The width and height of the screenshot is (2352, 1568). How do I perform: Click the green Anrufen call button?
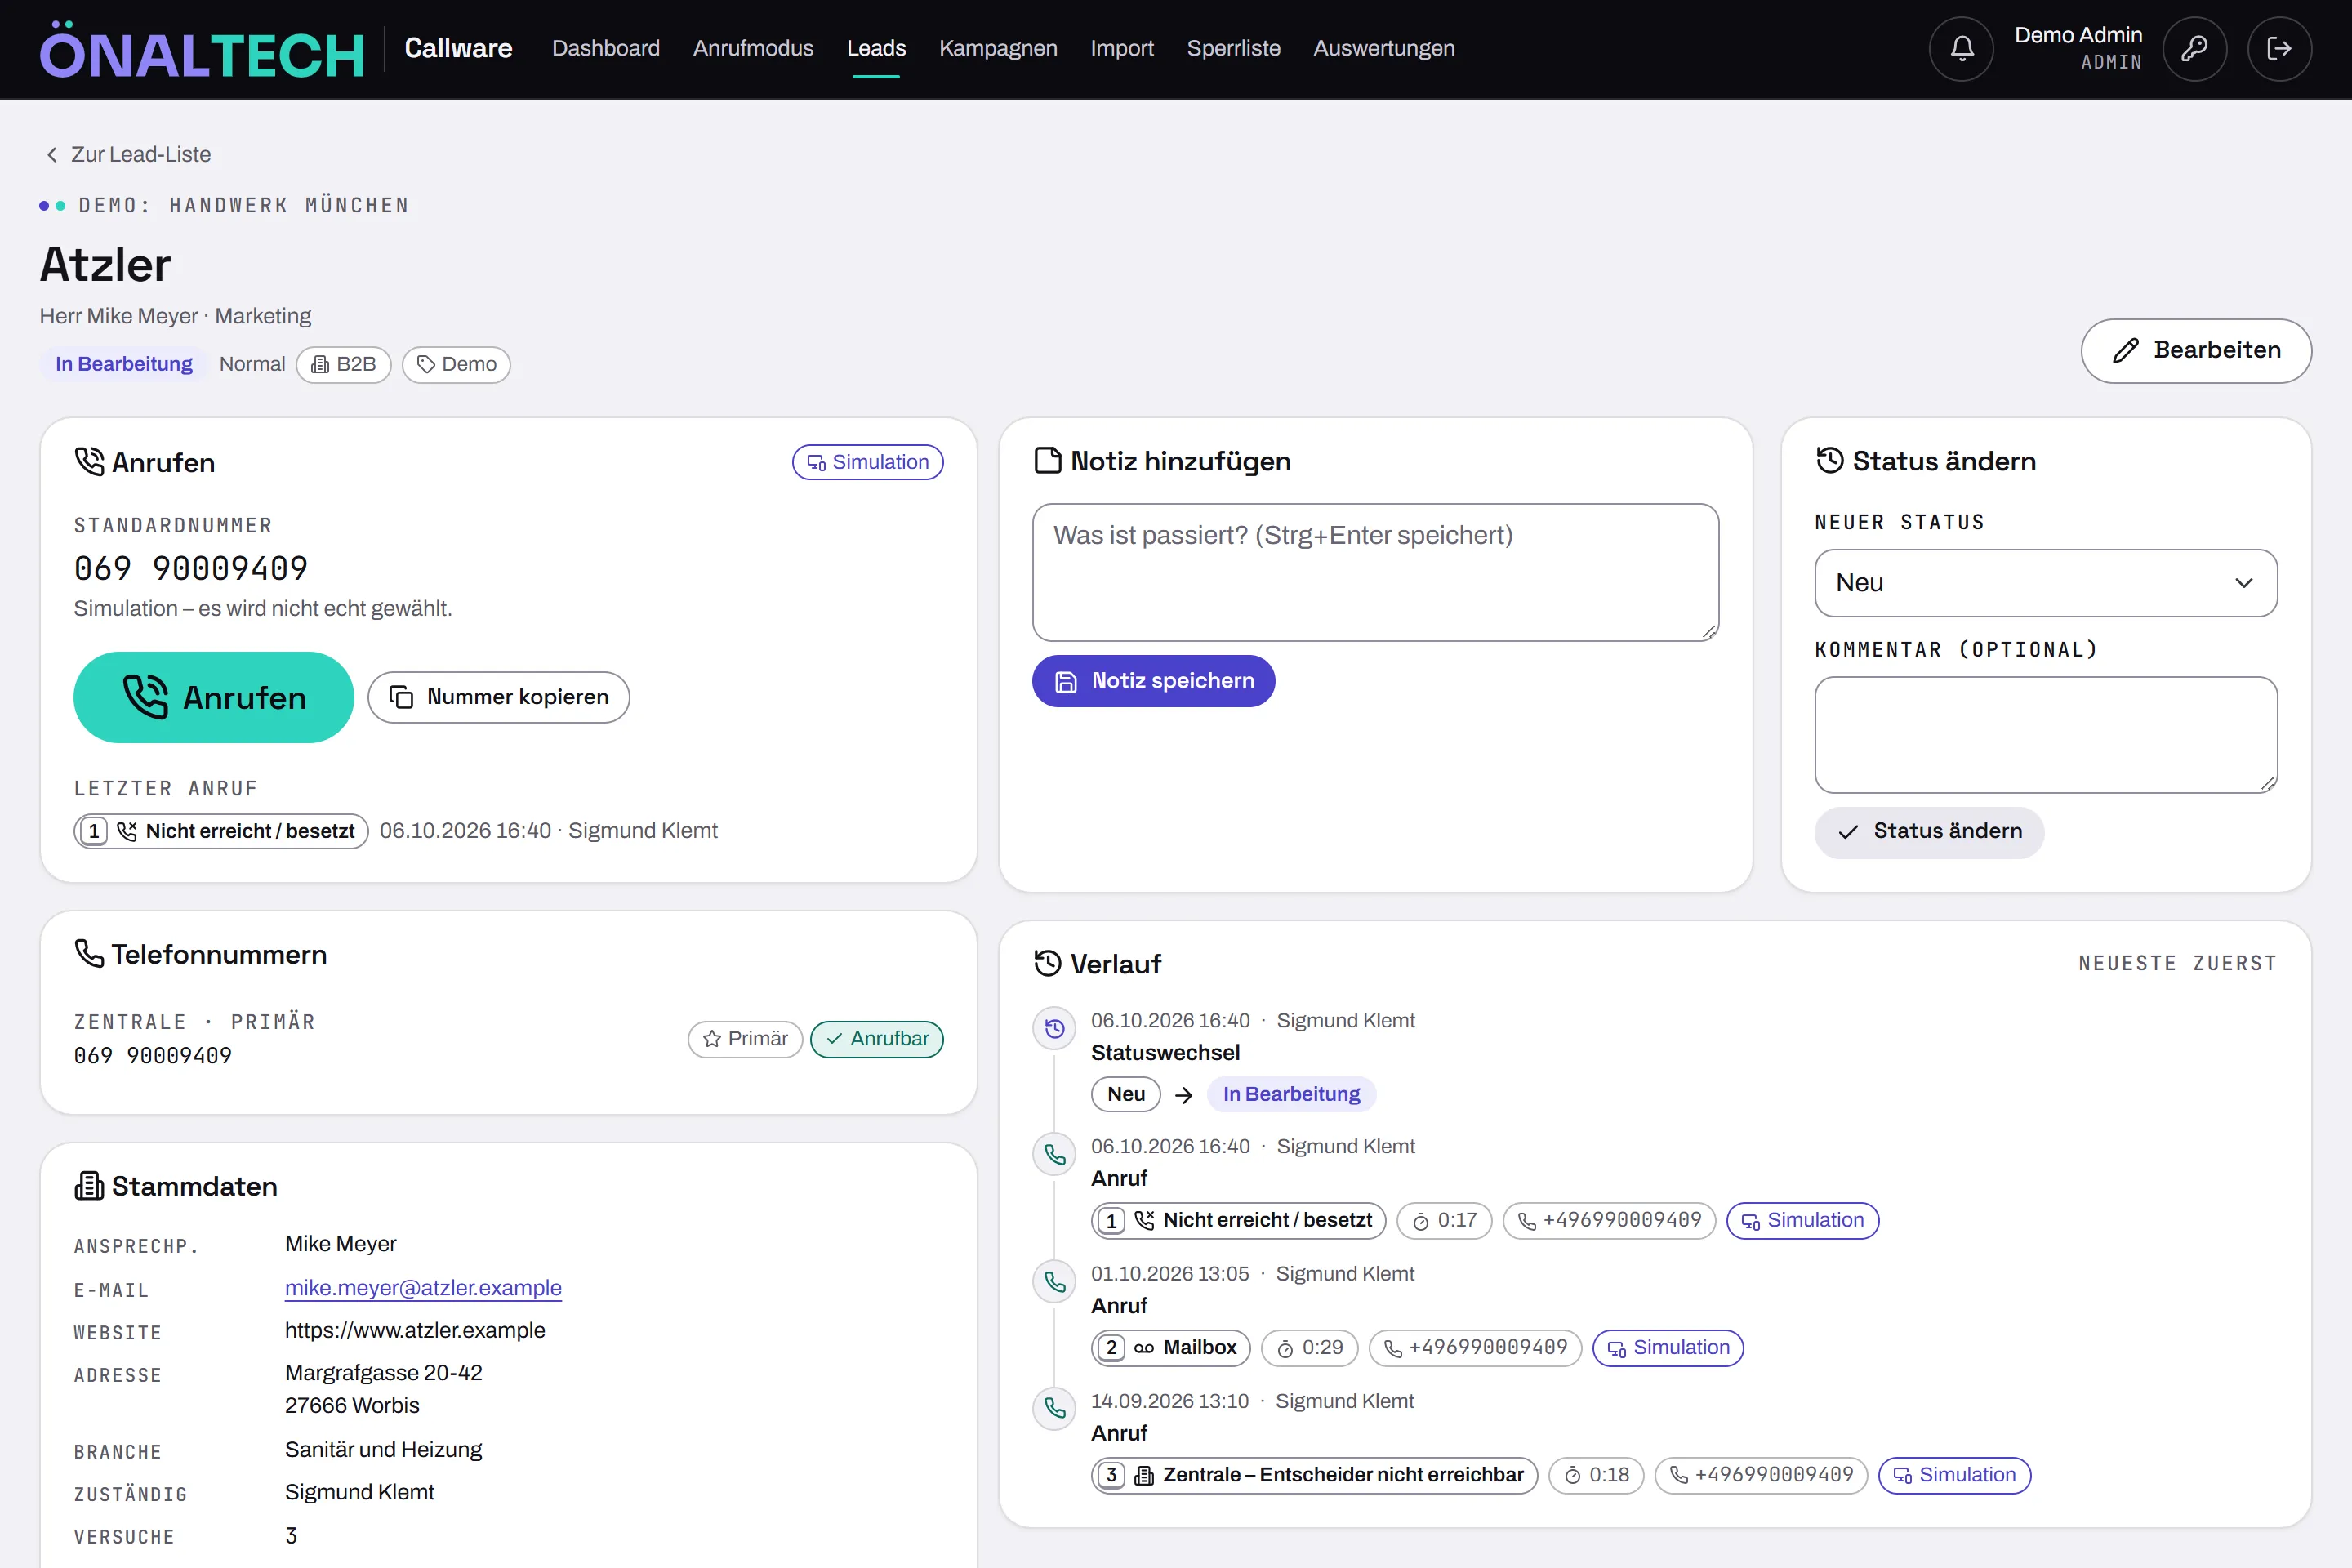click(213, 697)
